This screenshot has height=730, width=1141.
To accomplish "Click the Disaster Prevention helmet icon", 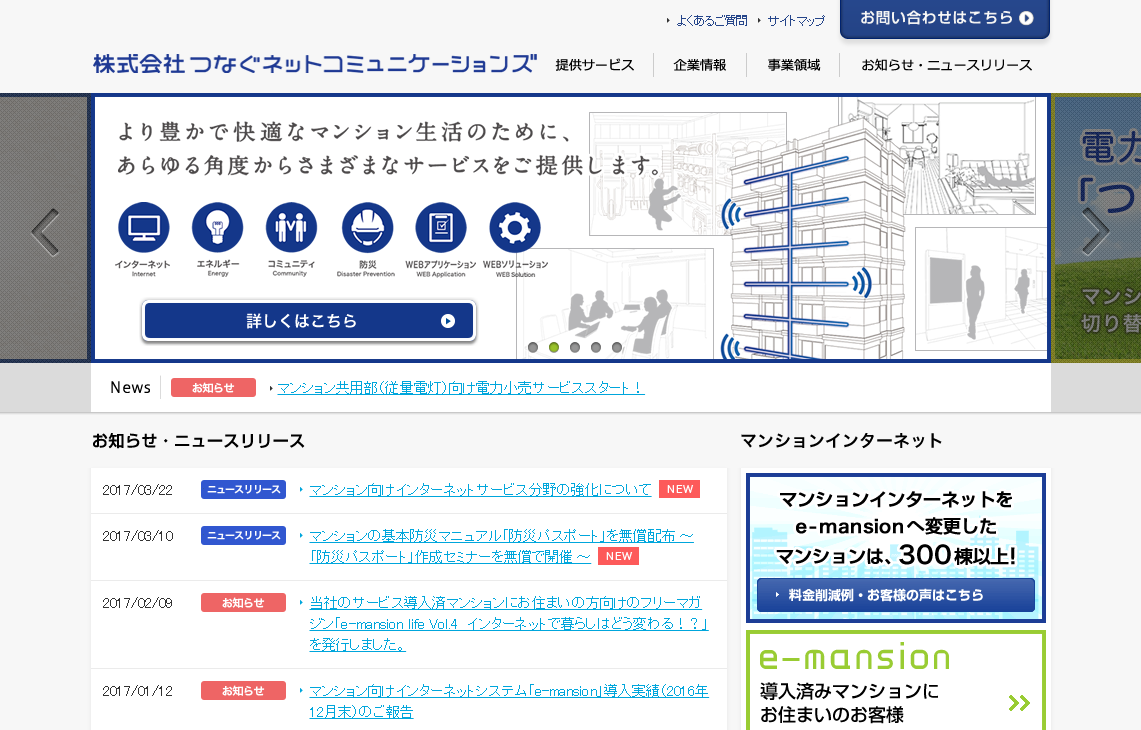I will pyautogui.click(x=367, y=228).
